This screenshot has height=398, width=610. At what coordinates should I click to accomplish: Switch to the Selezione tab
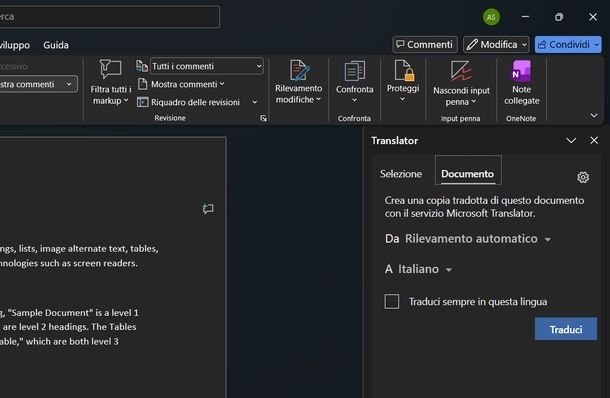point(401,174)
